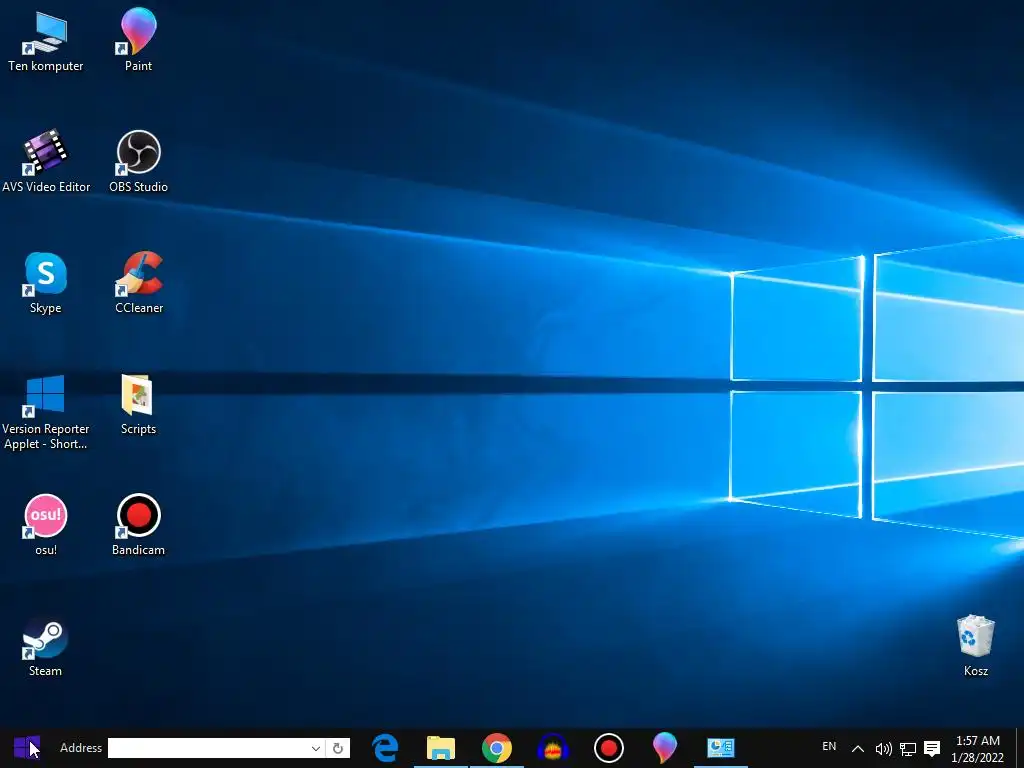Switch to Chrome on the taskbar
The image size is (1024, 768).
tap(497, 748)
